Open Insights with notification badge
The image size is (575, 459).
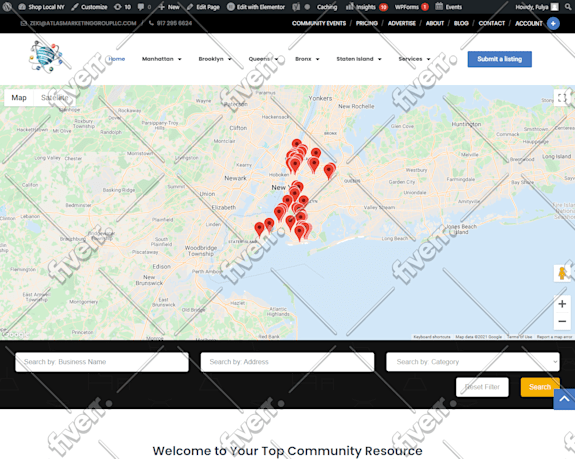(x=366, y=7)
